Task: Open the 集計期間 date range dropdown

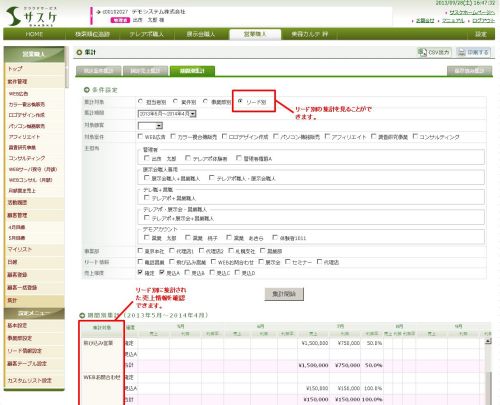Action: tap(167, 114)
